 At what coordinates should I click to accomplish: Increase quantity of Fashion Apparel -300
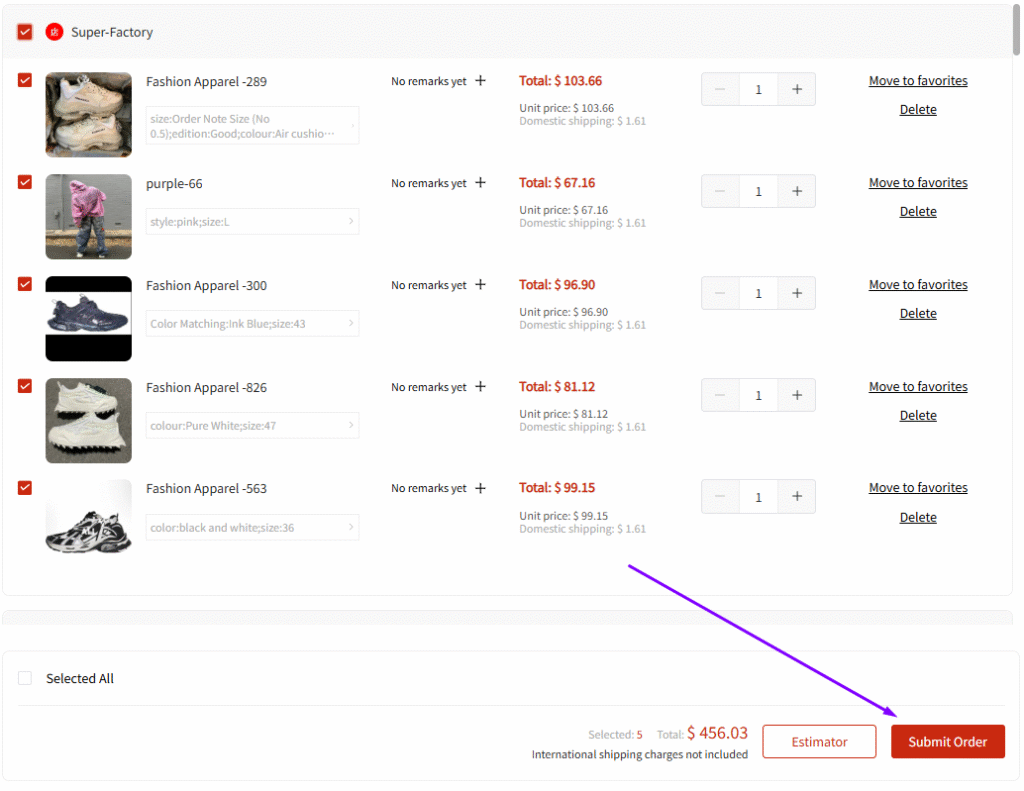coord(797,293)
